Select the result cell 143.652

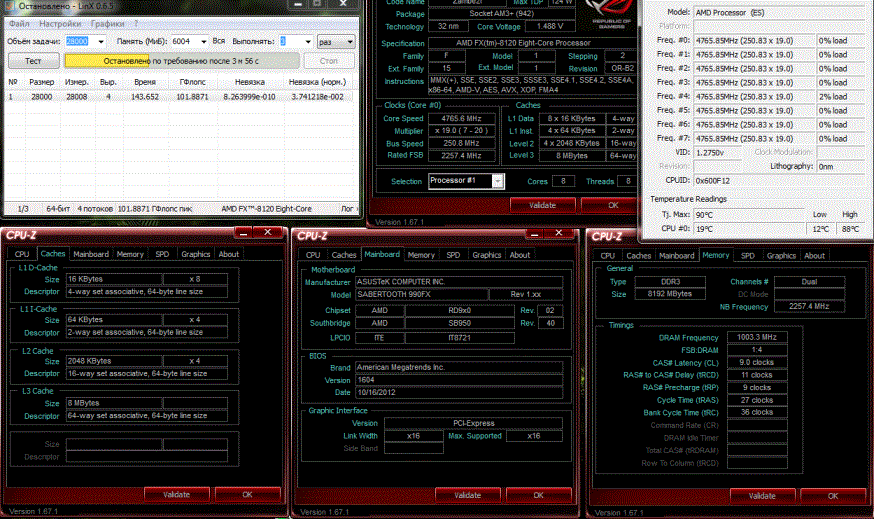145,96
